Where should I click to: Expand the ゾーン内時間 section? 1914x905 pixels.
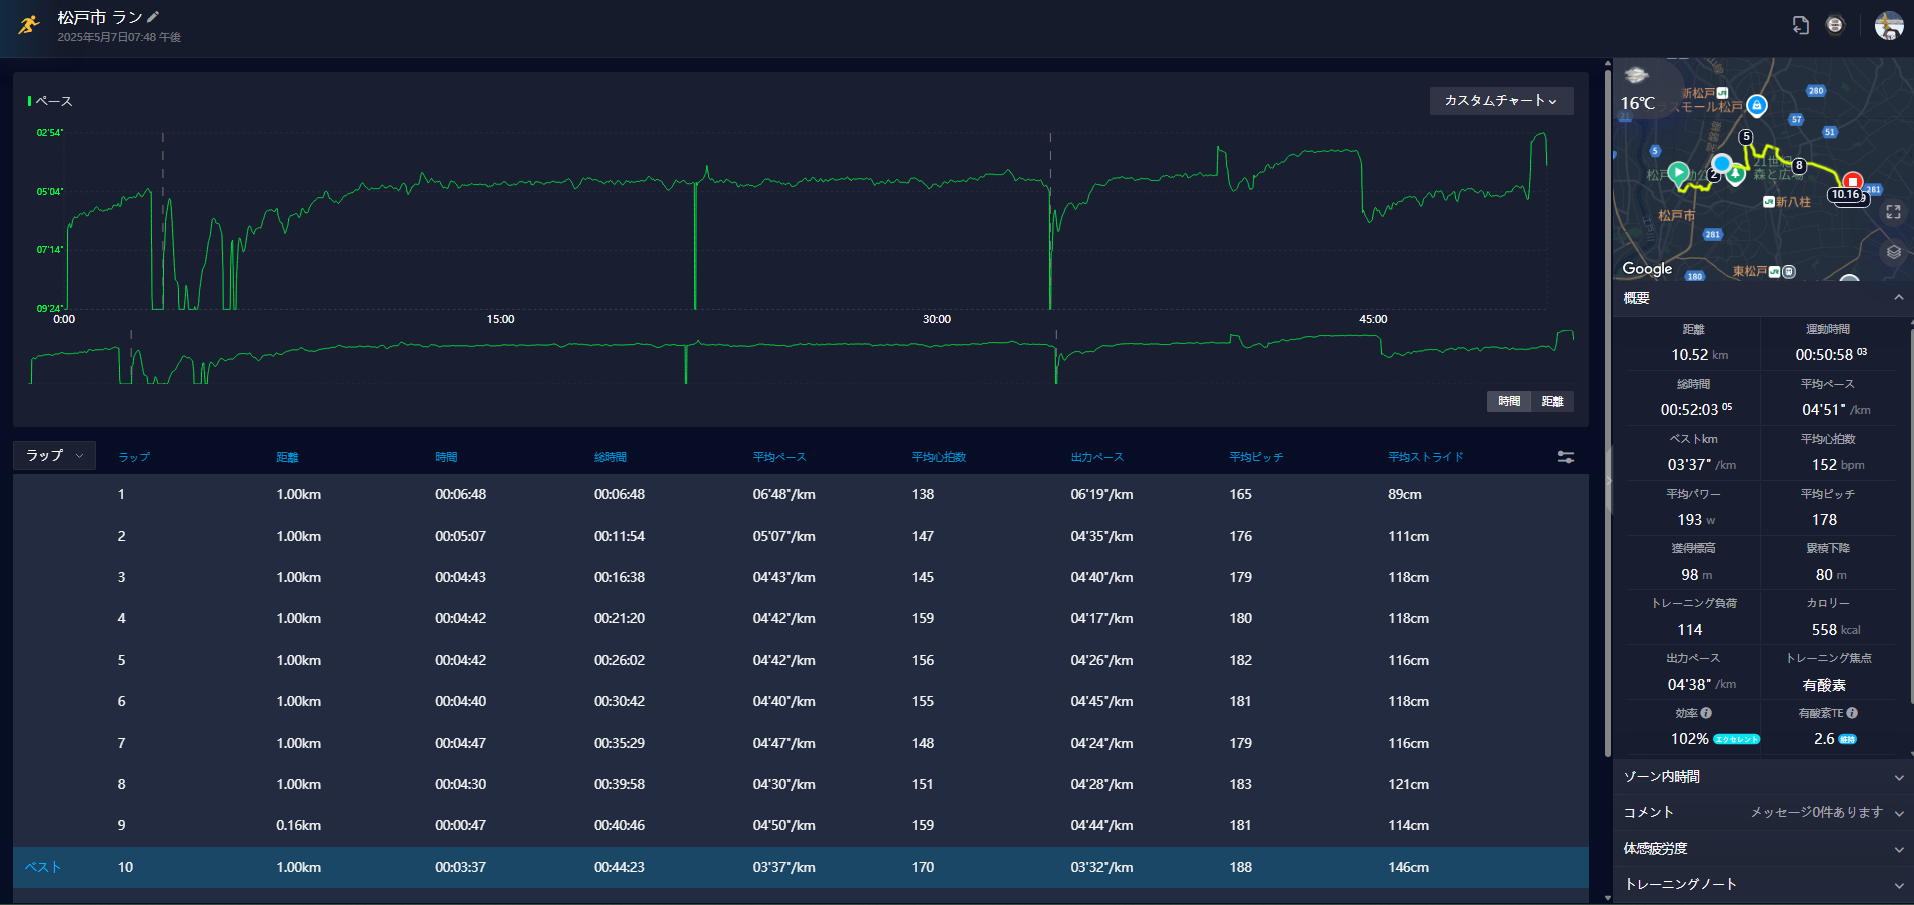pos(1763,777)
